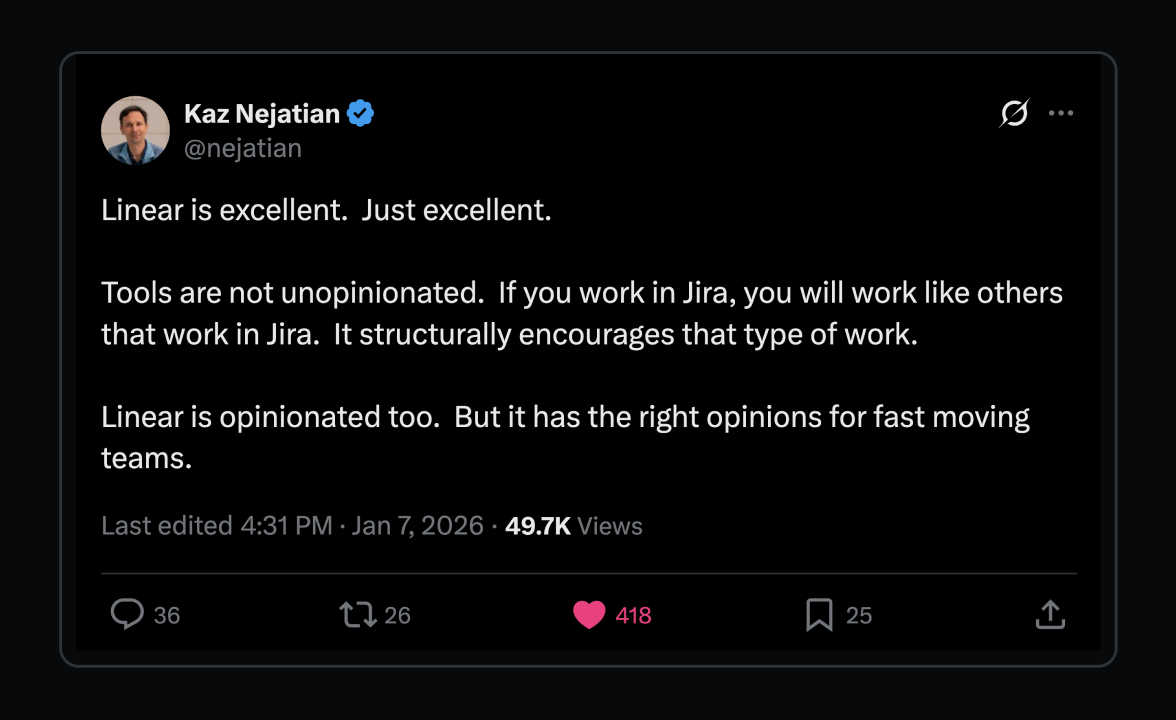1176x720 pixels.
Task: Open the more options ellipsis menu
Action: (1061, 113)
